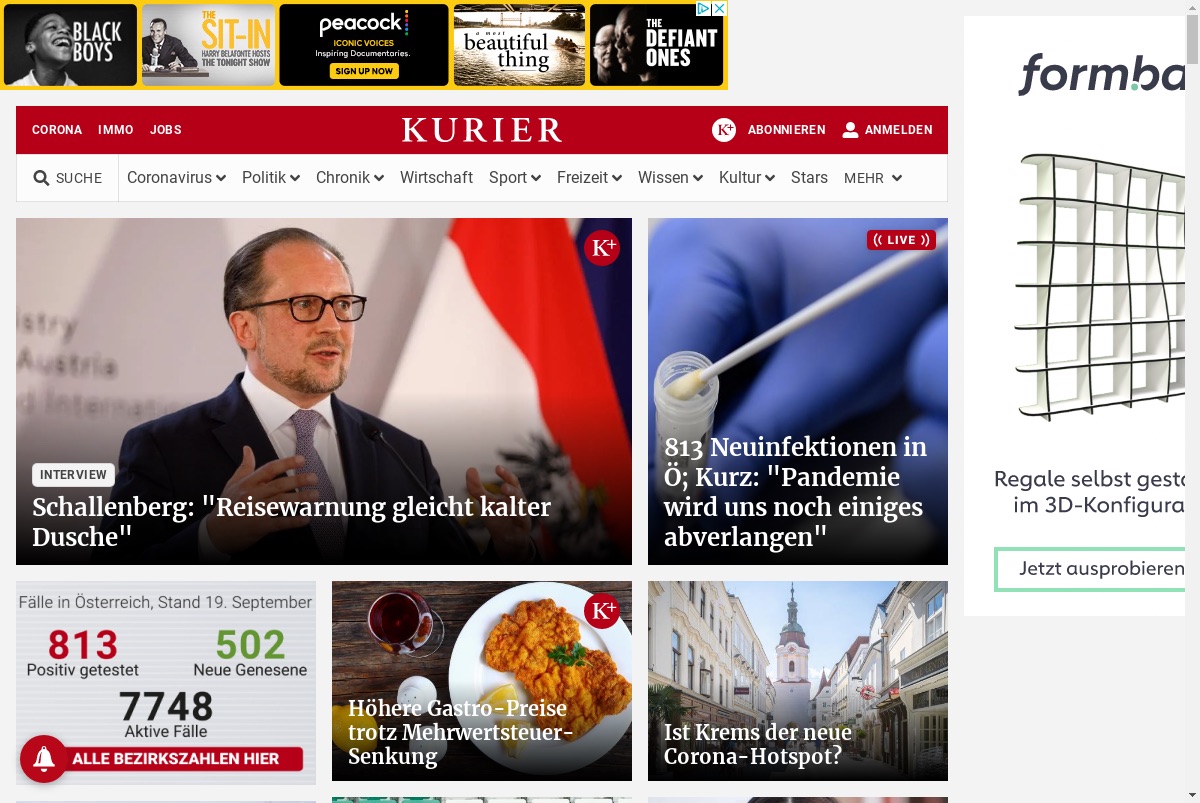Viewport: 1200px width, 803px height.
Task: Click the K+ badge on Schallenberg article
Action: click(602, 248)
